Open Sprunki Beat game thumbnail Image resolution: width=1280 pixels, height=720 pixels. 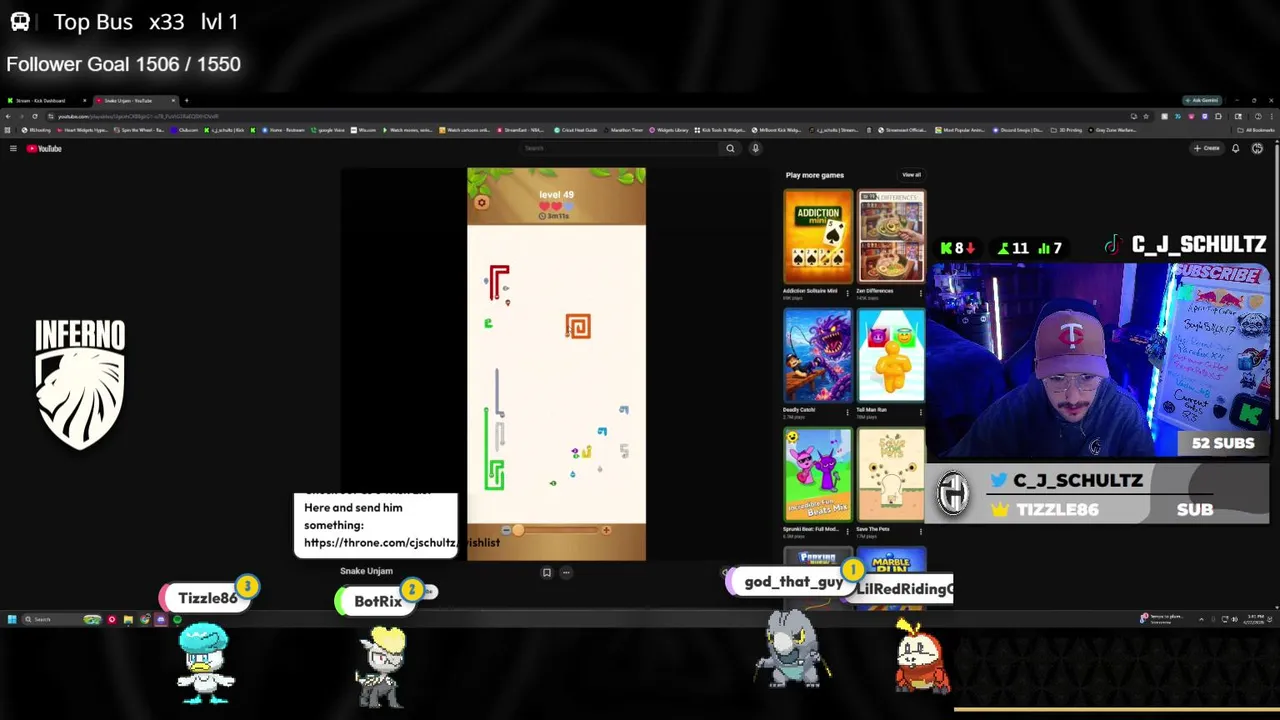[818, 475]
